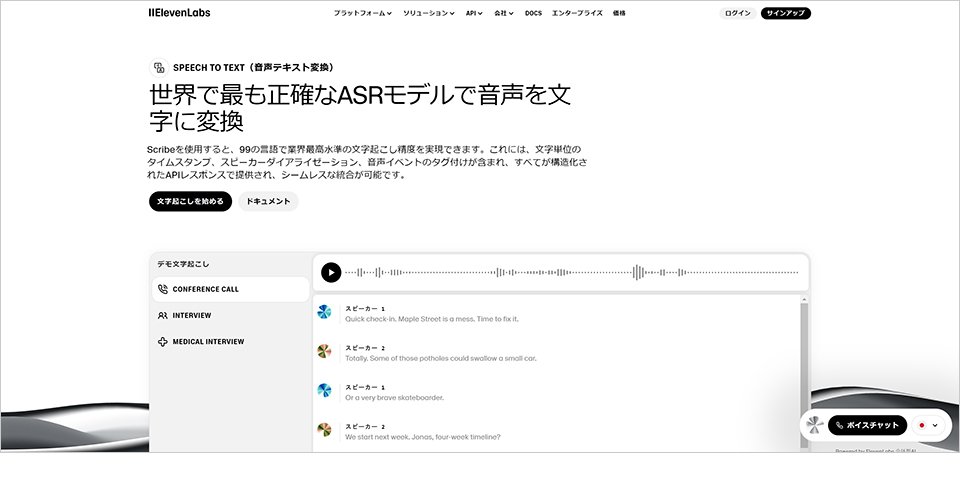The height and width of the screenshot is (483, 960).
Task: Open the ドキュメント button
Action: (x=268, y=201)
